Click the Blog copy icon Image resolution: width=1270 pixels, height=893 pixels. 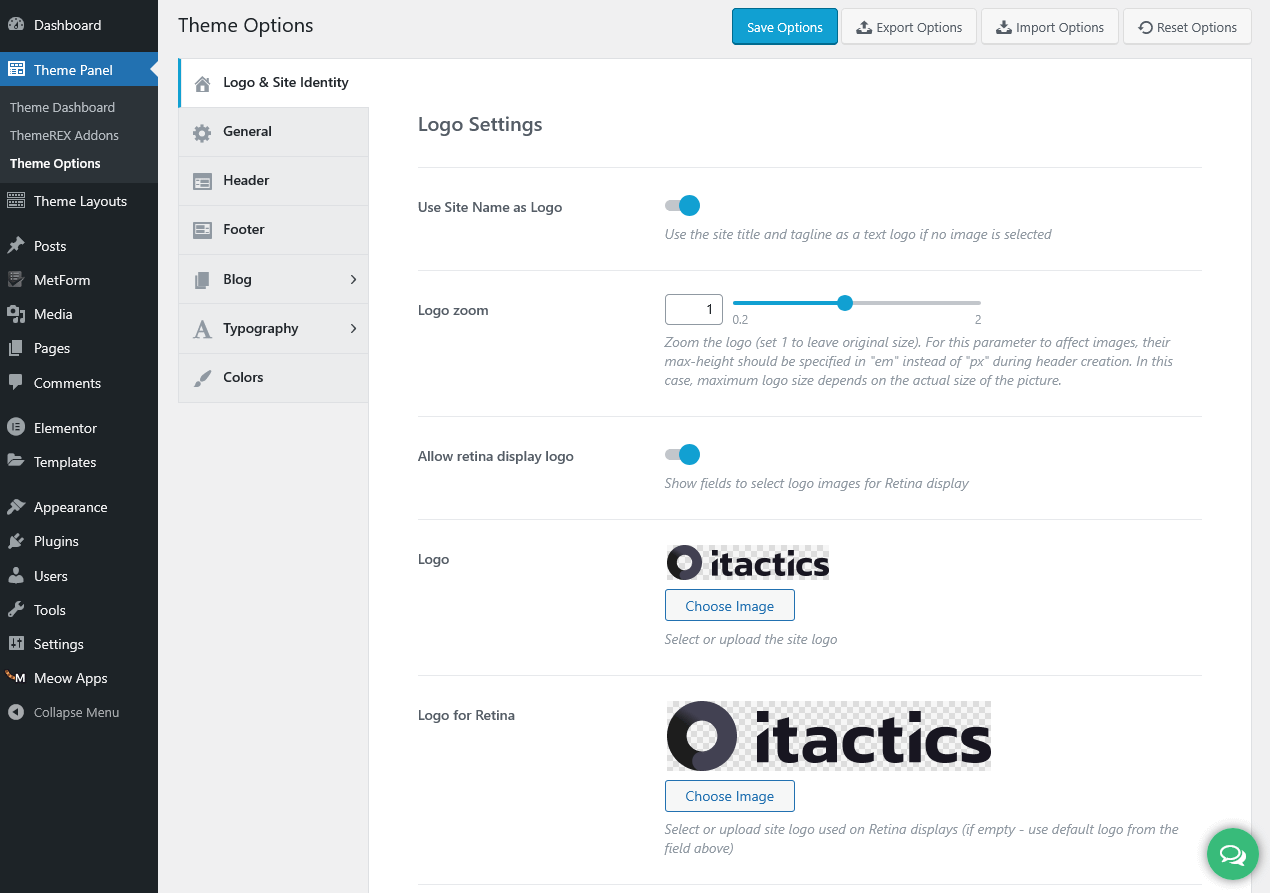click(202, 281)
